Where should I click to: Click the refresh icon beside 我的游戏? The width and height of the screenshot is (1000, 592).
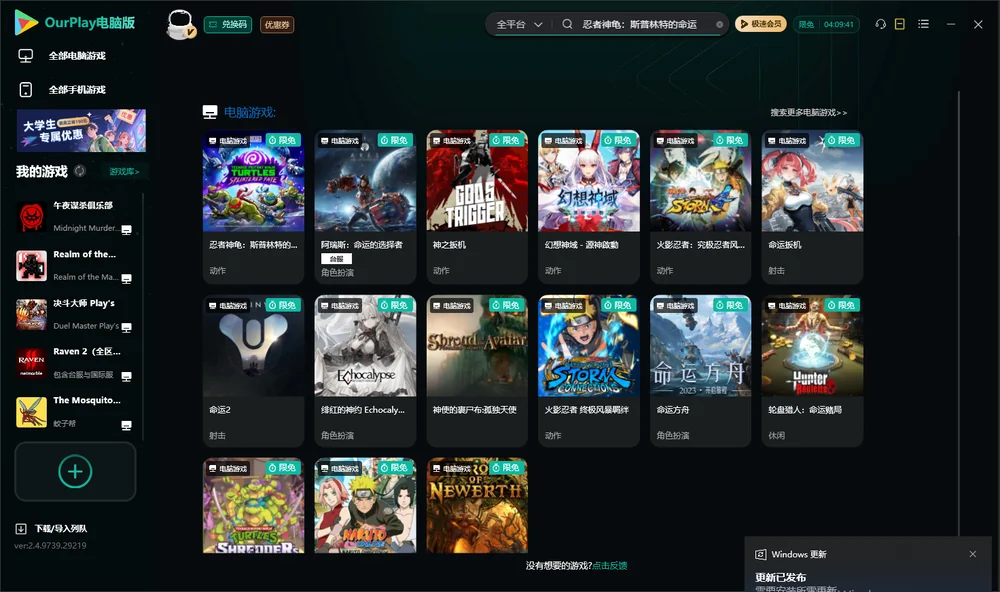tap(80, 171)
